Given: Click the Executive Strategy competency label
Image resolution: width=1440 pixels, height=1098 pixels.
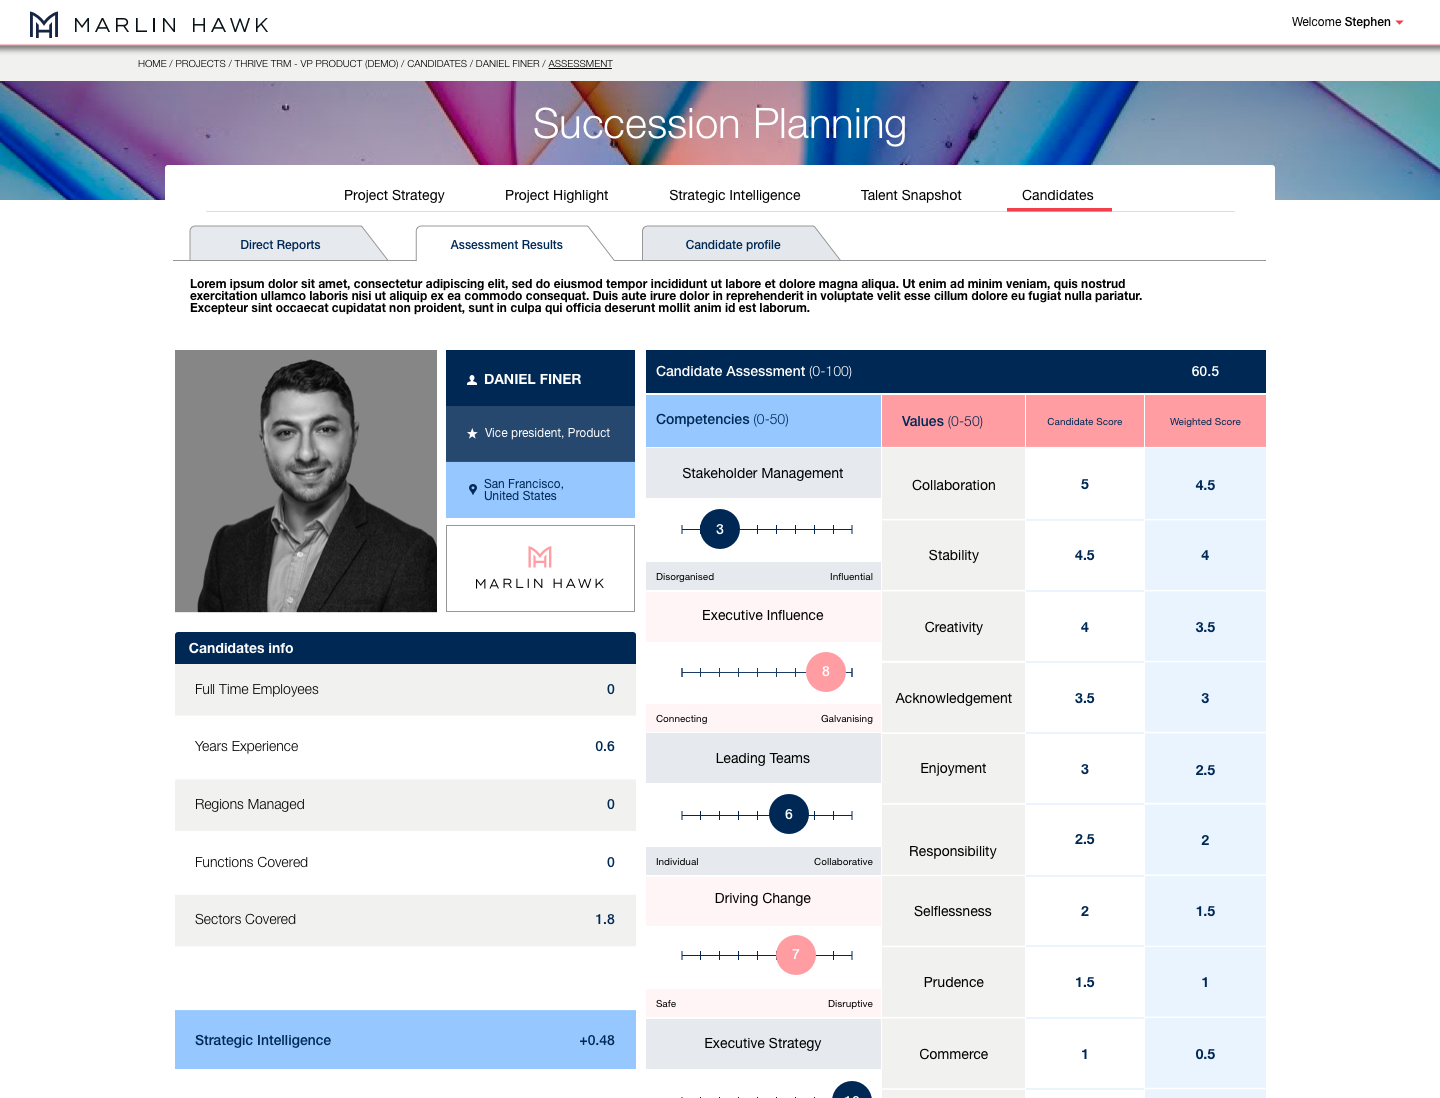Looking at the screenshot, I should click(x=763, y=1043).
